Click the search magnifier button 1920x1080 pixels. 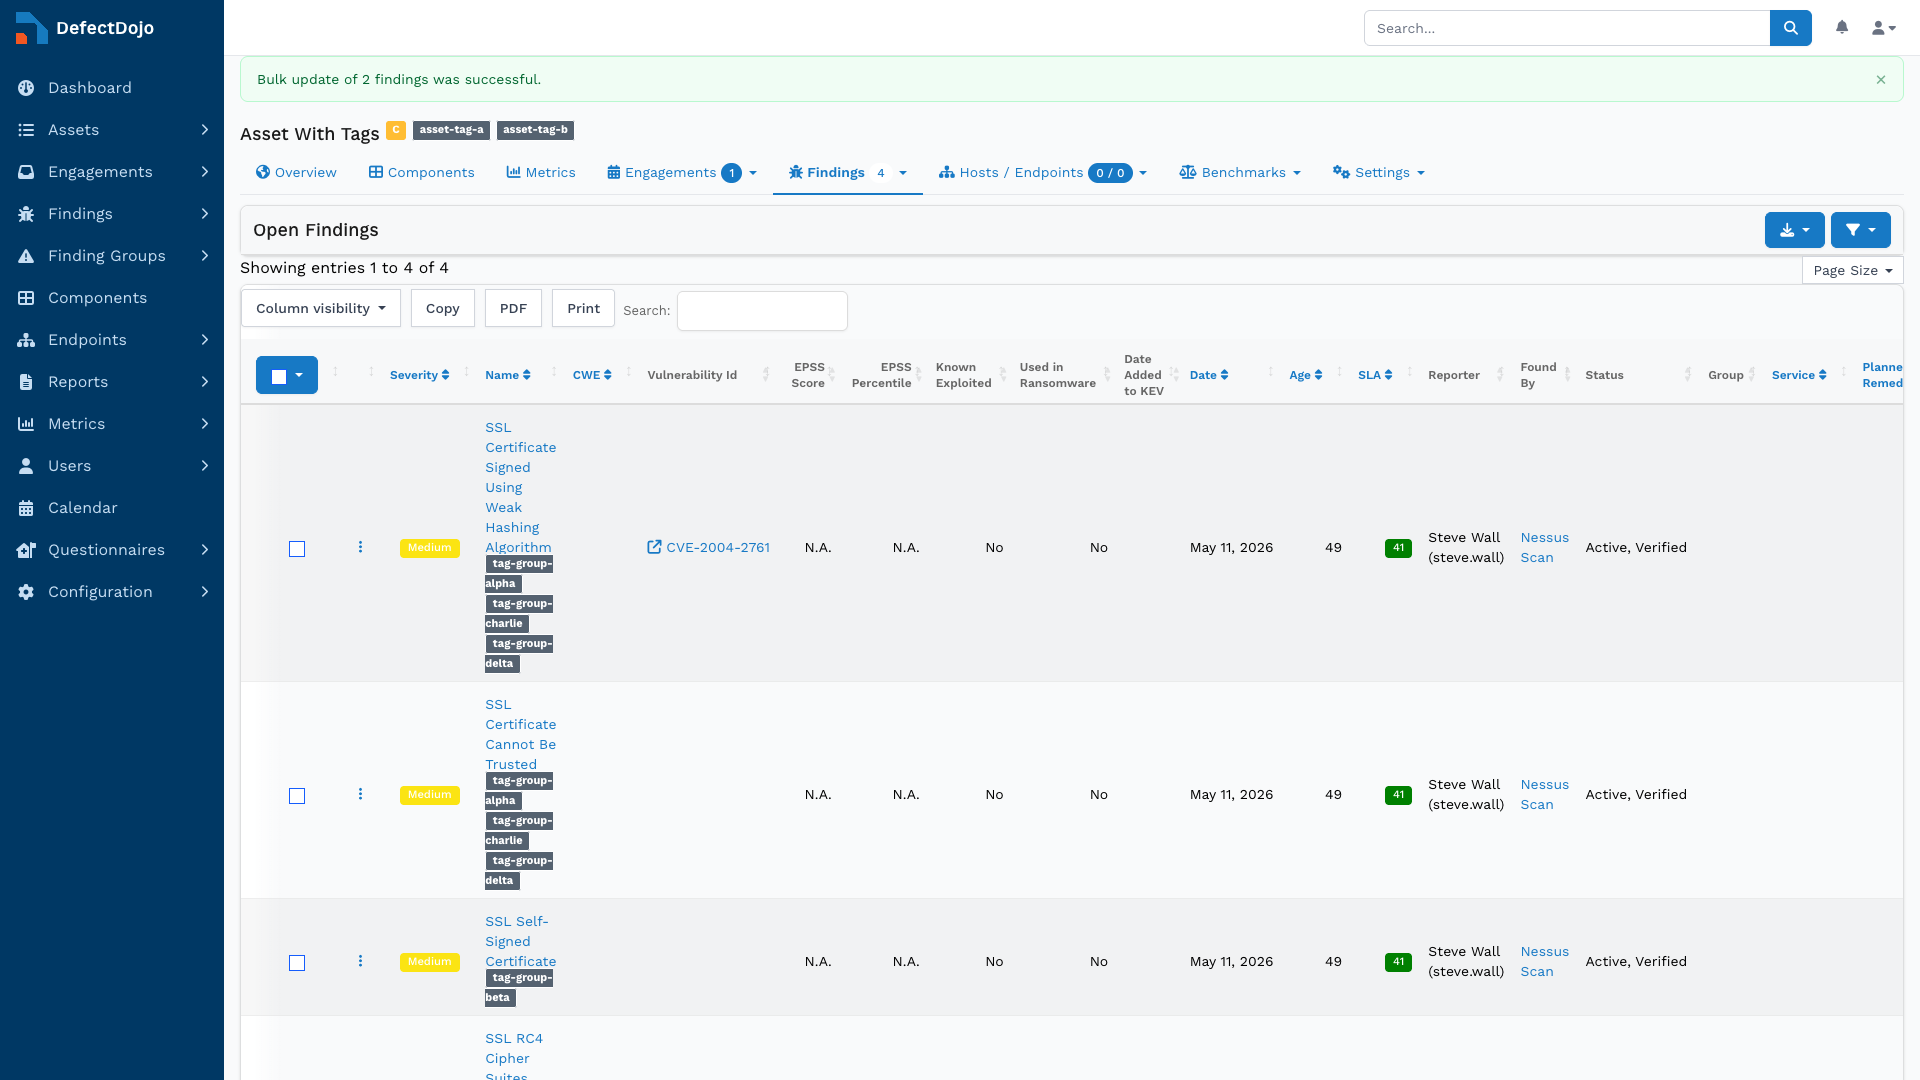[x=1790, y=28]
